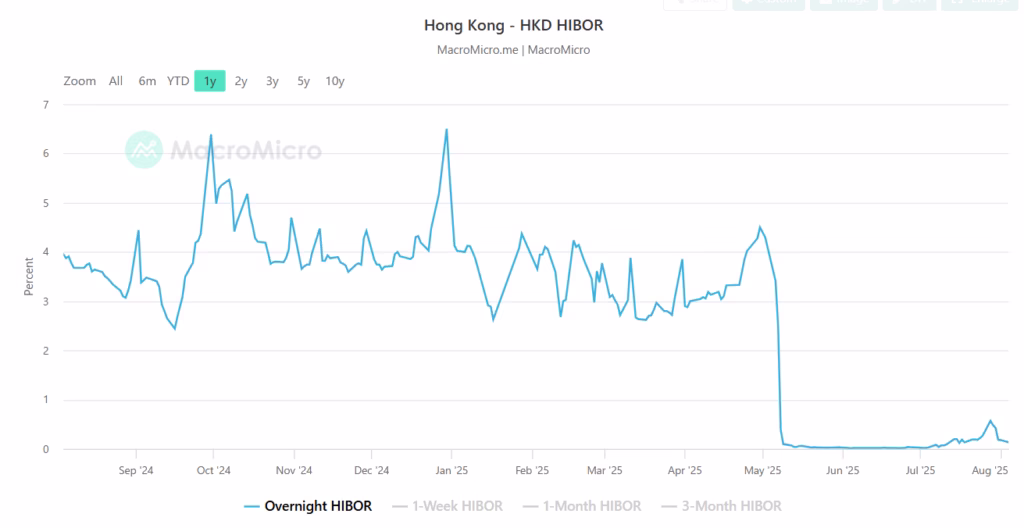This screenshot has width=1024, height=528.
Task: Click the y-axis value 1
Action: (46, 400)
